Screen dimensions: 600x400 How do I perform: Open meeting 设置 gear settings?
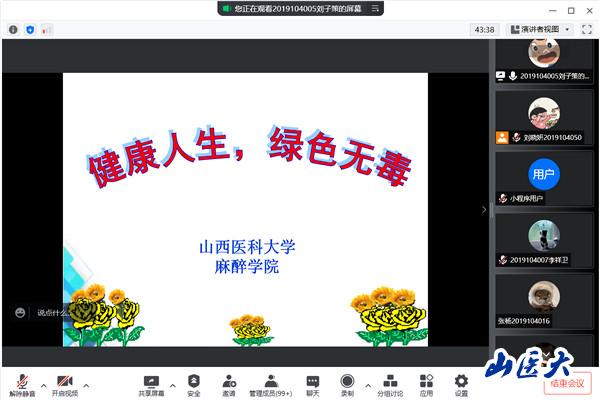coord(461,384)
